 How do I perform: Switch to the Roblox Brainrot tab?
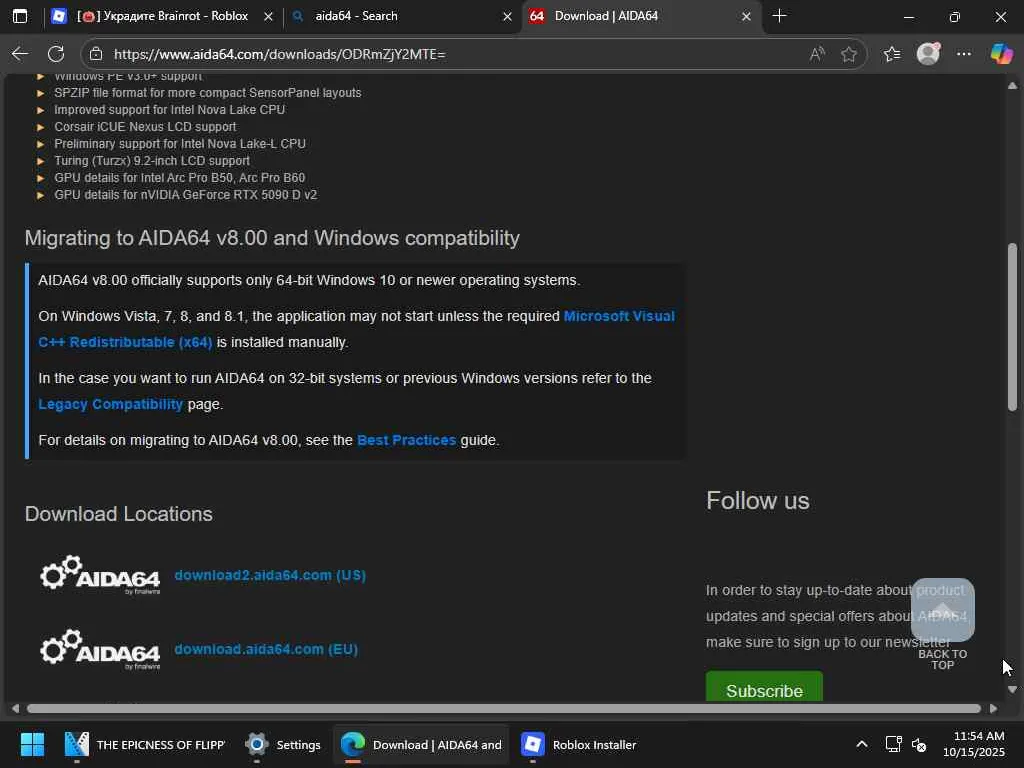point(163,16)
